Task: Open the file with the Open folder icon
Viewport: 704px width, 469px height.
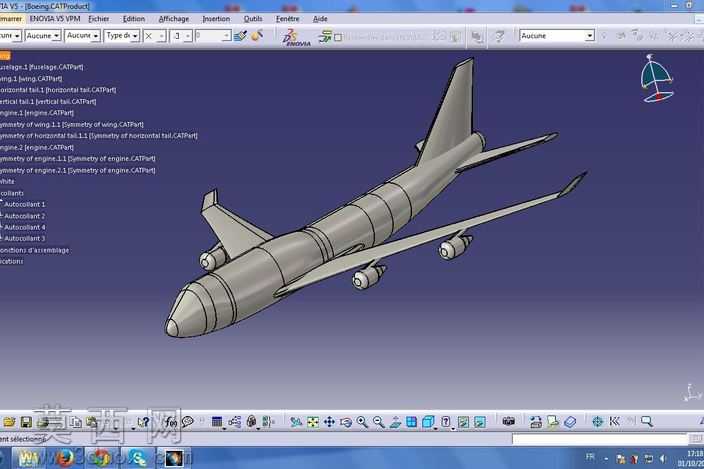Action: (9, 422)
